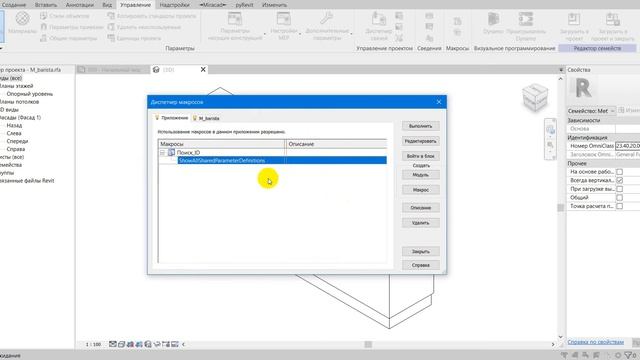Select the Спереди elevation in browser
Viewport: 640px width, 360px height.
click(17, 141)
